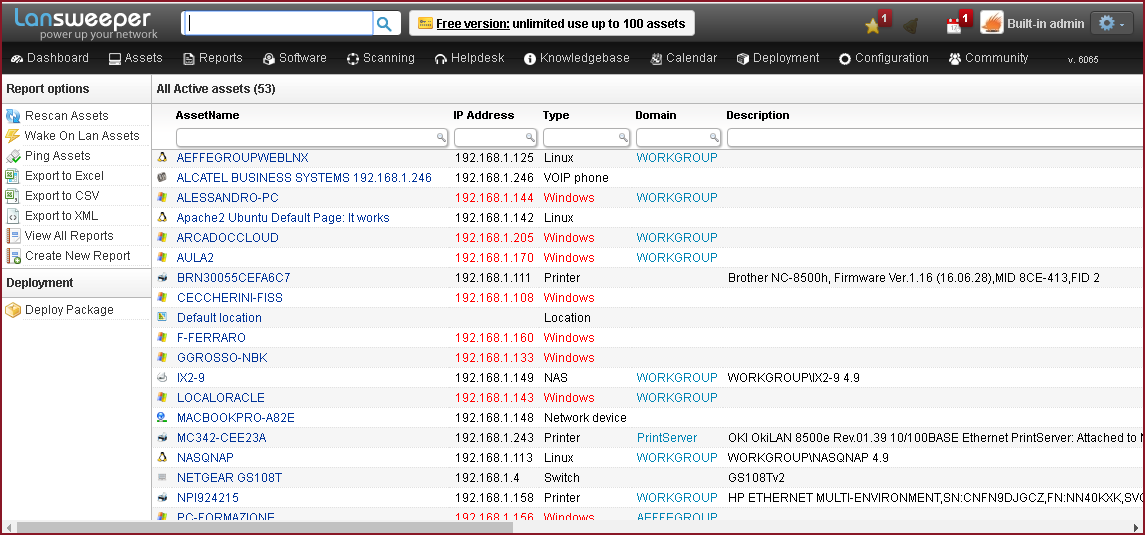Image resolution: width=1145 pixels, height=535 pixels.
Task: Click the Wake On Lan lightning icon
Action: (12, 136)
